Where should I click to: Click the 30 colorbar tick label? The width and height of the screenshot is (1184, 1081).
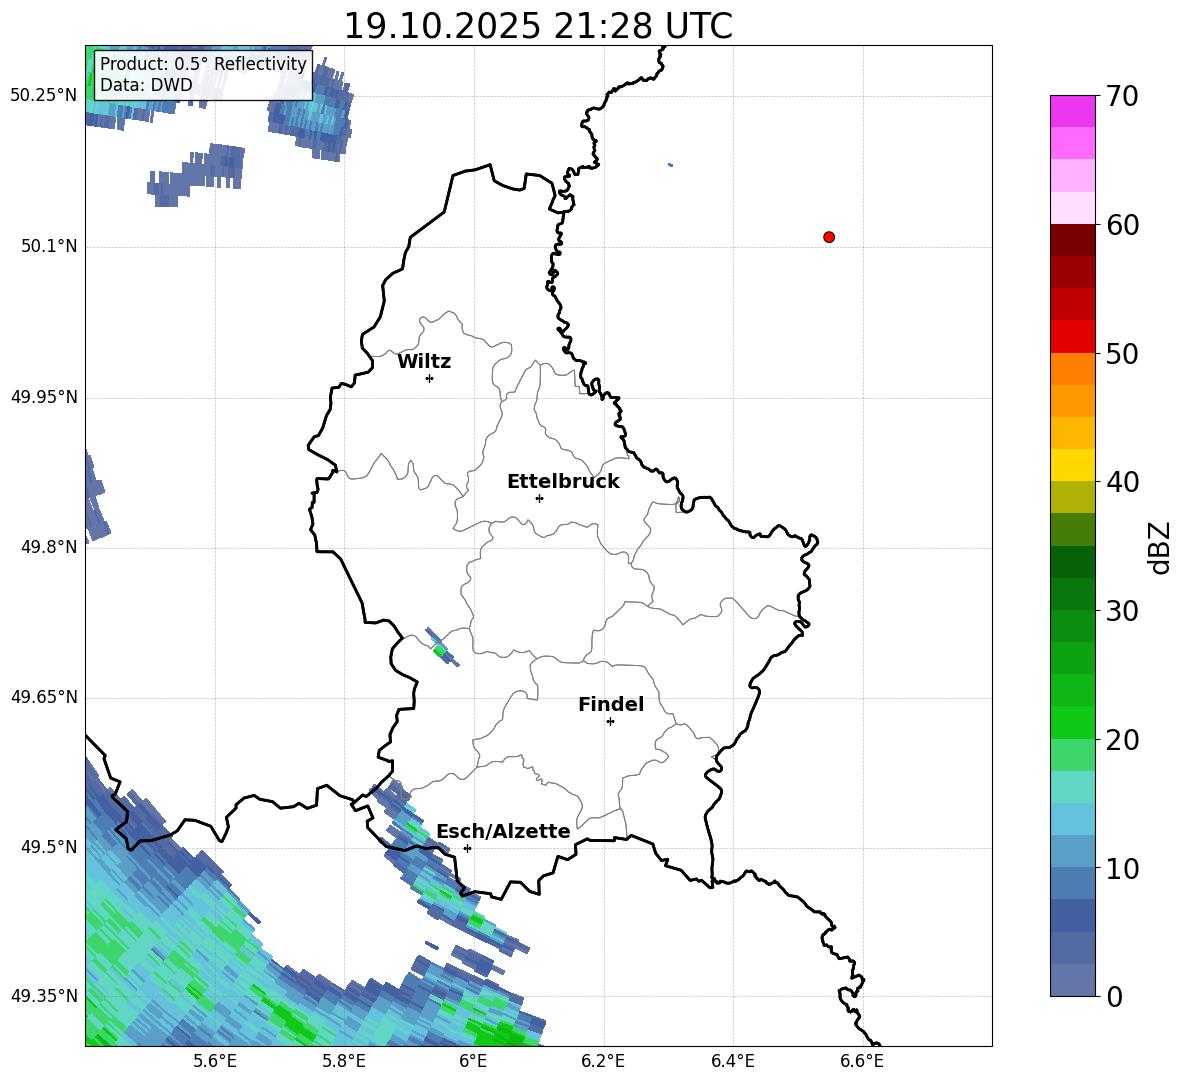click(x=1122, y=611)
